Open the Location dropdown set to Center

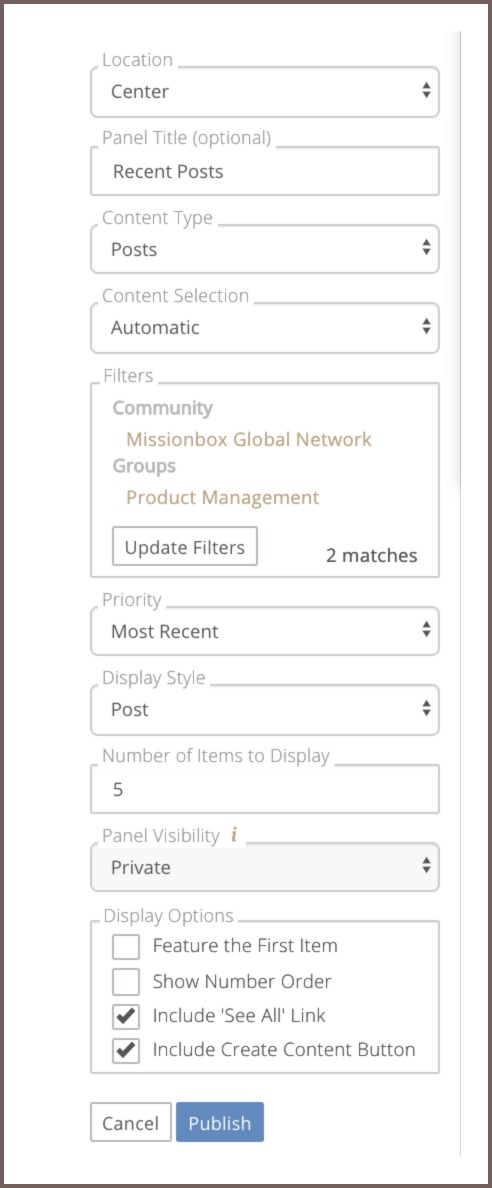265,92
